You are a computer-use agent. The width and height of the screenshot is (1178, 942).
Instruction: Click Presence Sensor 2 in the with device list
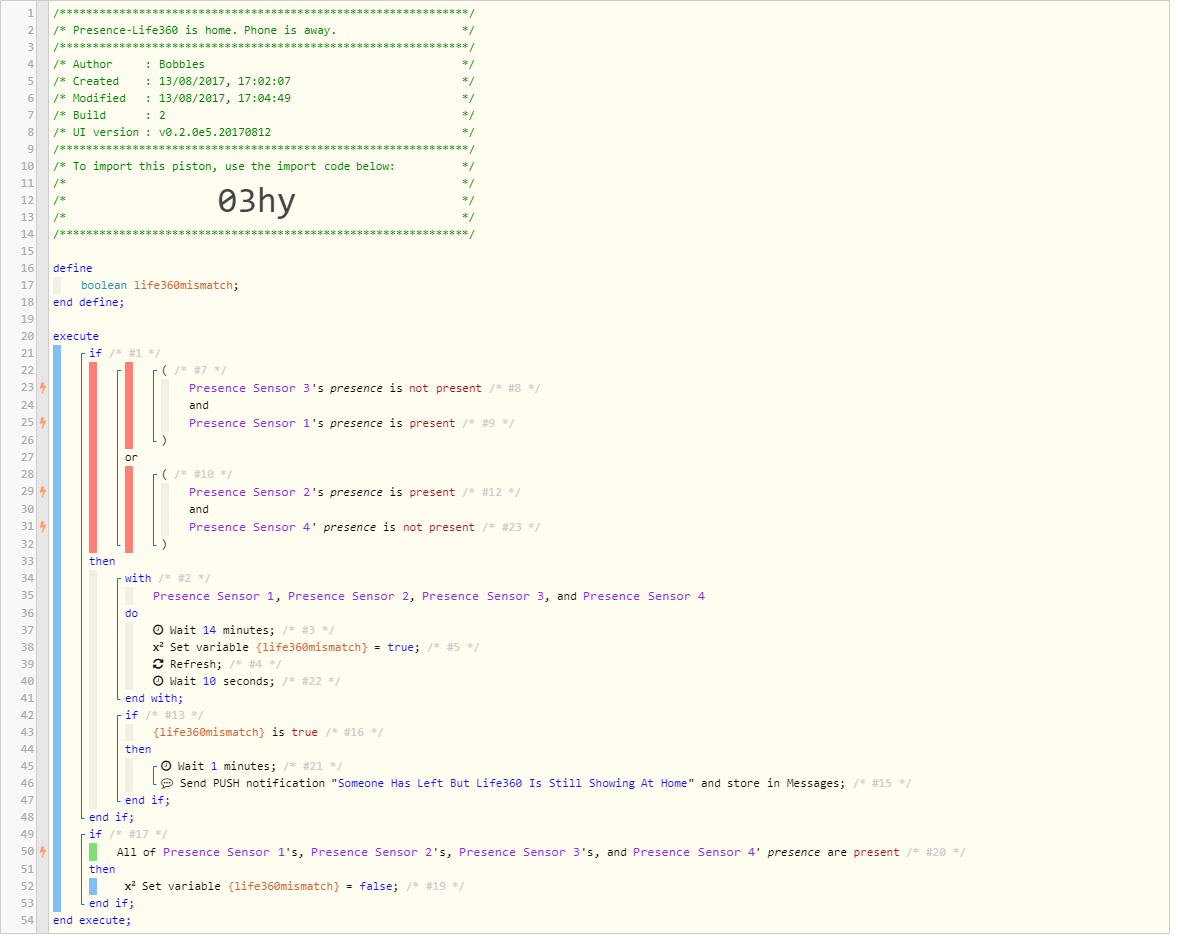pyautogui.click(x=349, y=596)
